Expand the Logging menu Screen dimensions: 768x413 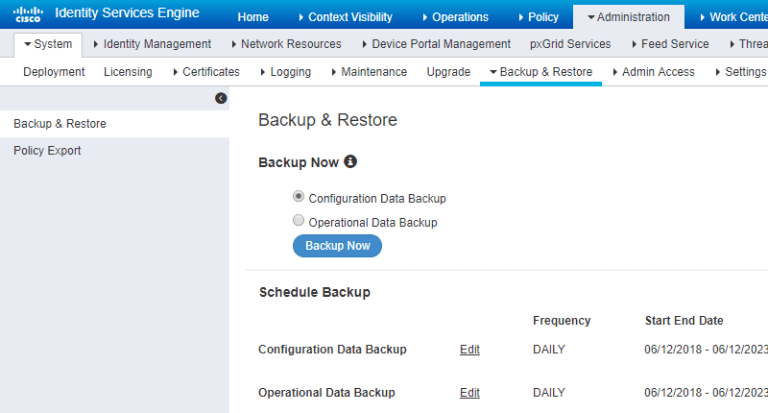[286, 72]
